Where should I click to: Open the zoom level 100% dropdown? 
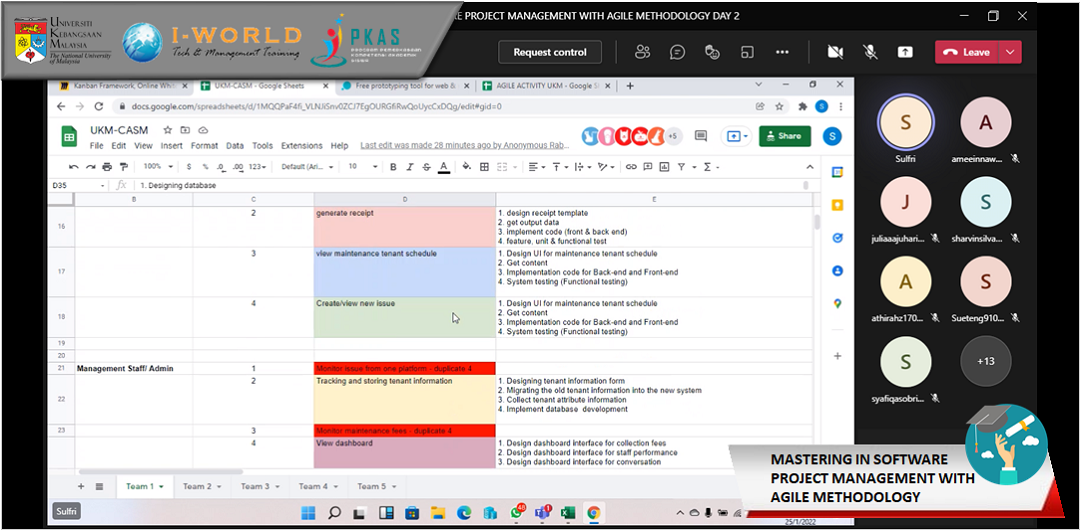tap(156, 167)
